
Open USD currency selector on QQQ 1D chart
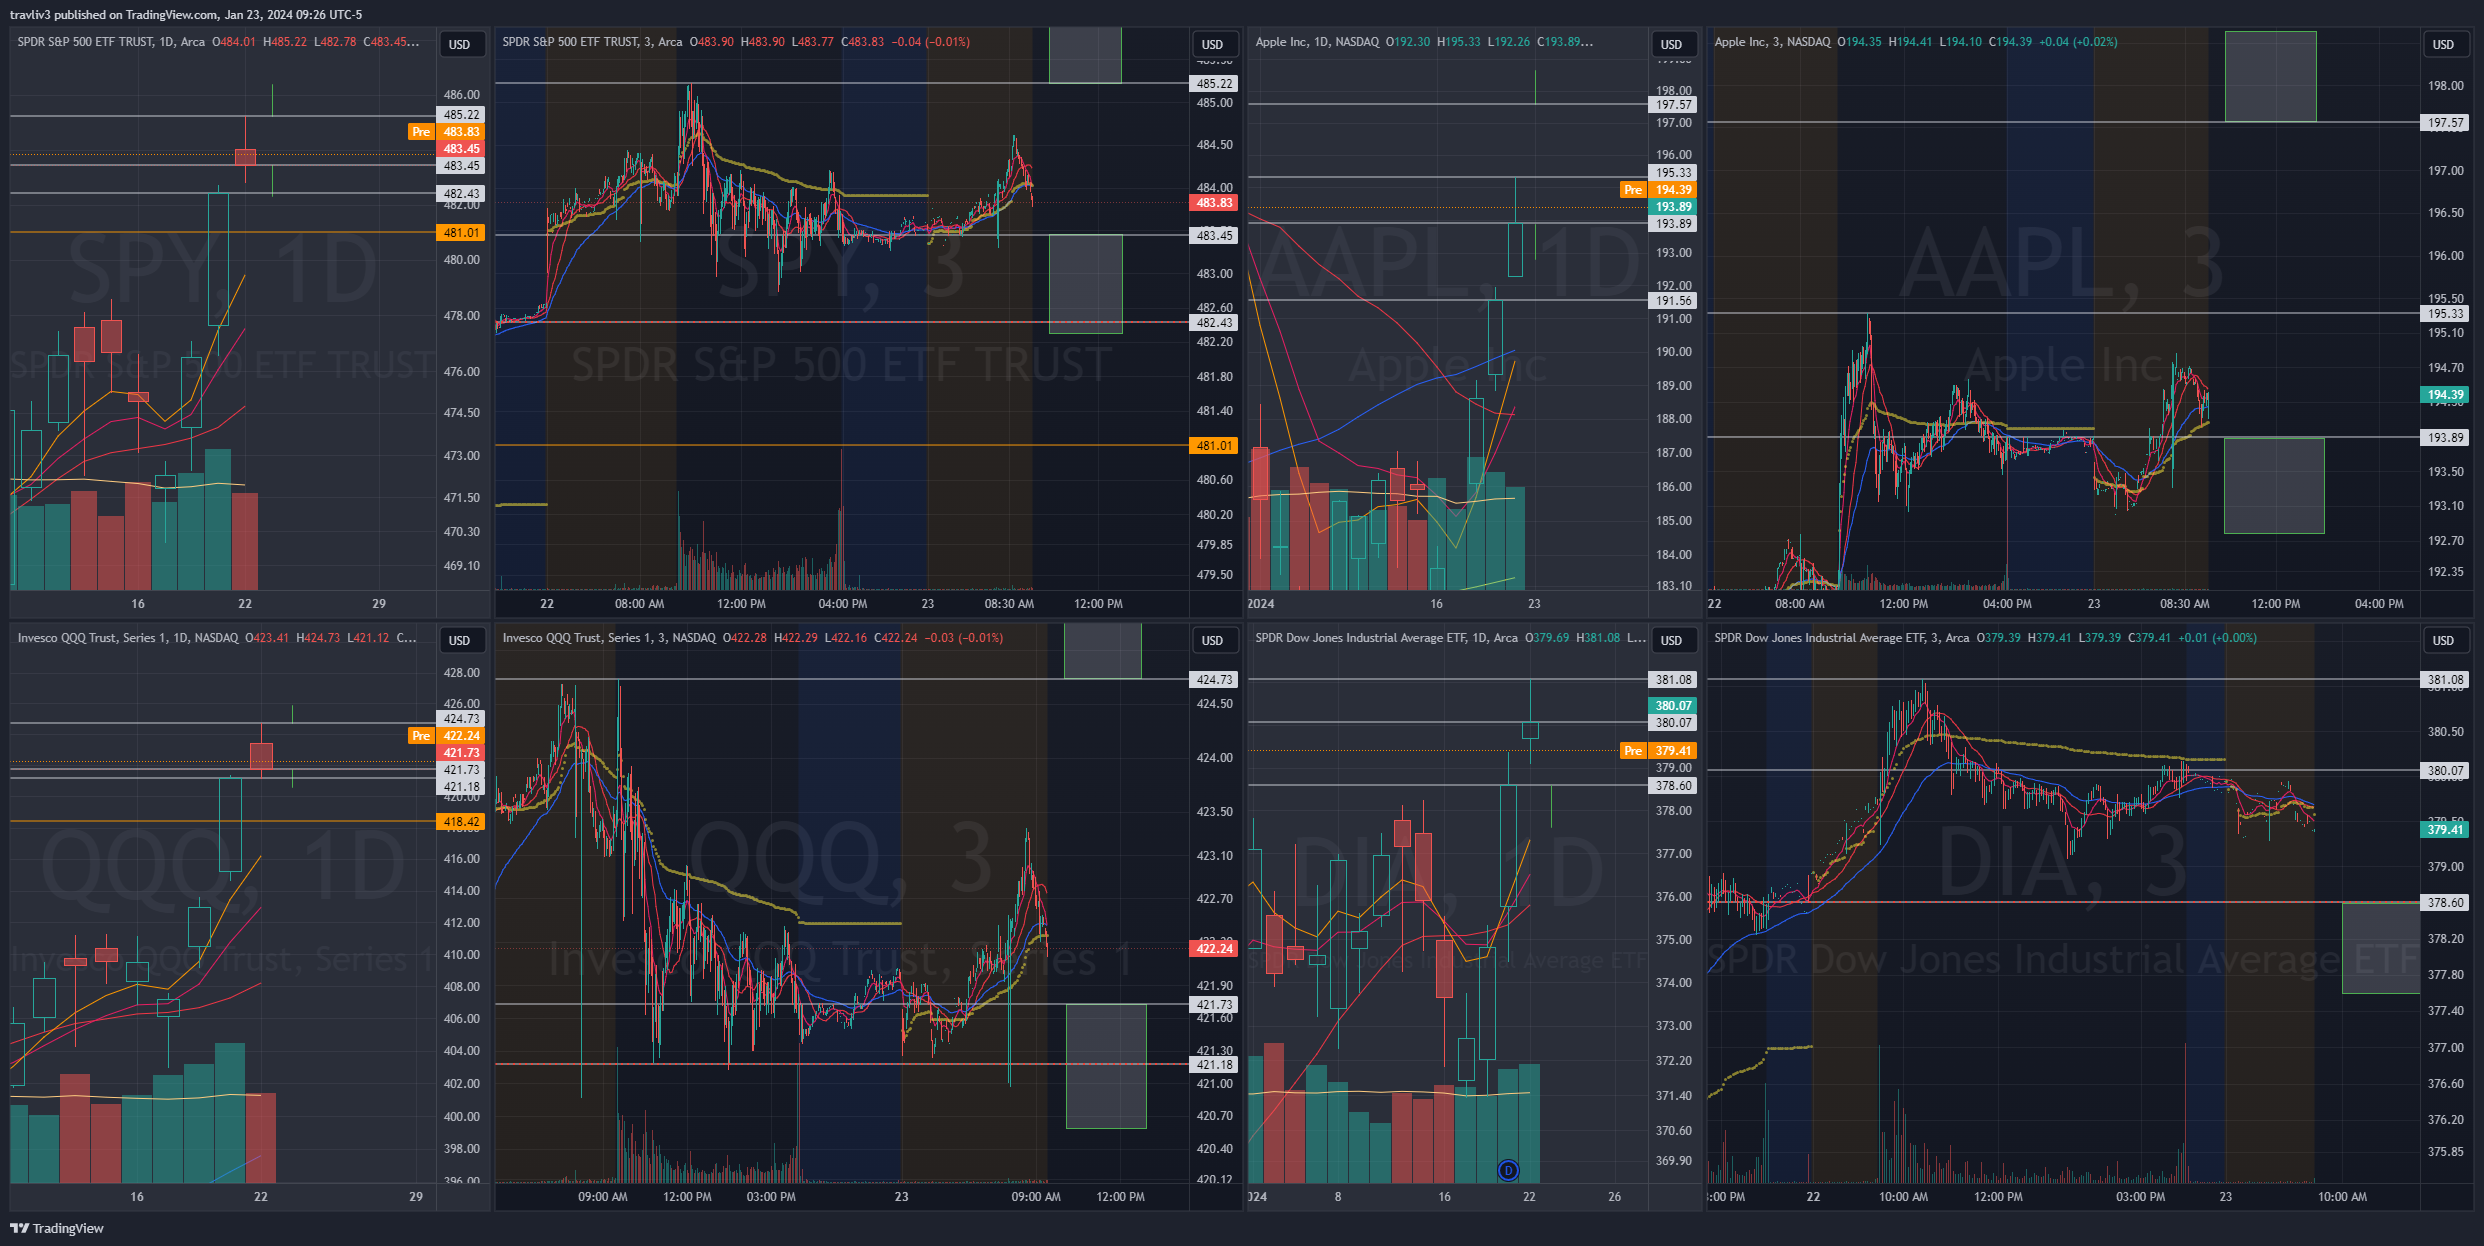pos(459,640)
